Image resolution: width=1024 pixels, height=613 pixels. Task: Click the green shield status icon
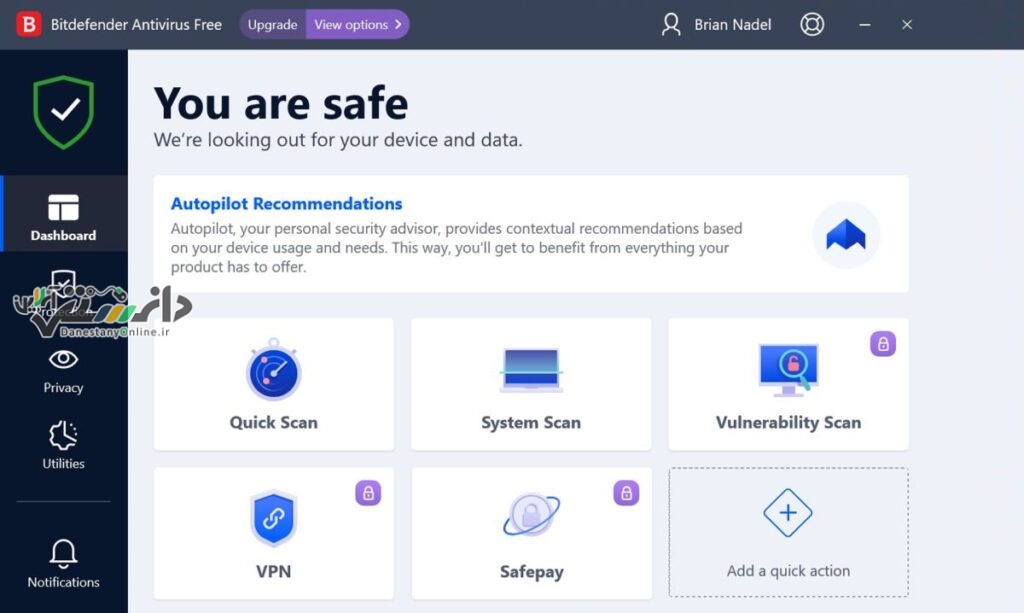63,112
